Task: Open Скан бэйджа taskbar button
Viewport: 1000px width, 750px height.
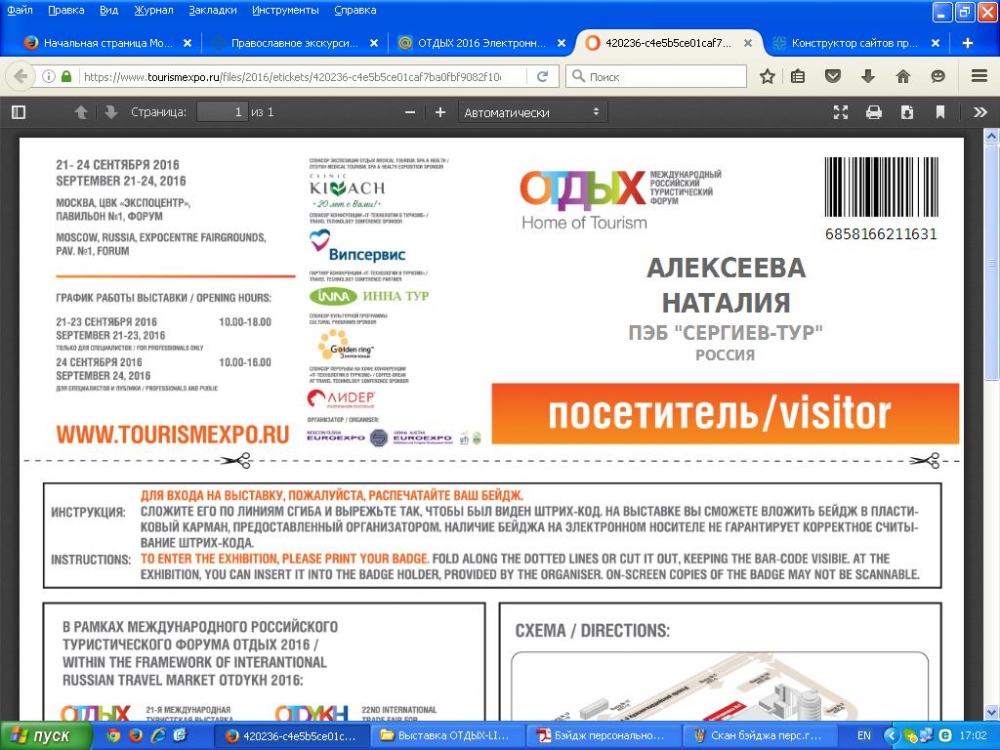Action: [758, 736]
